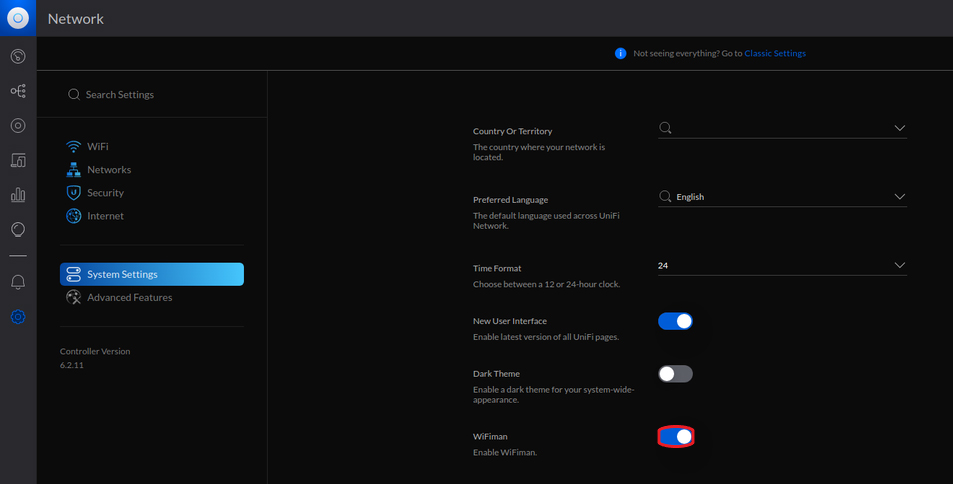Open the Statistics bar-chart icon
Image resolution: width=953 pixels, height=484 pixels.
coord(18,195)
